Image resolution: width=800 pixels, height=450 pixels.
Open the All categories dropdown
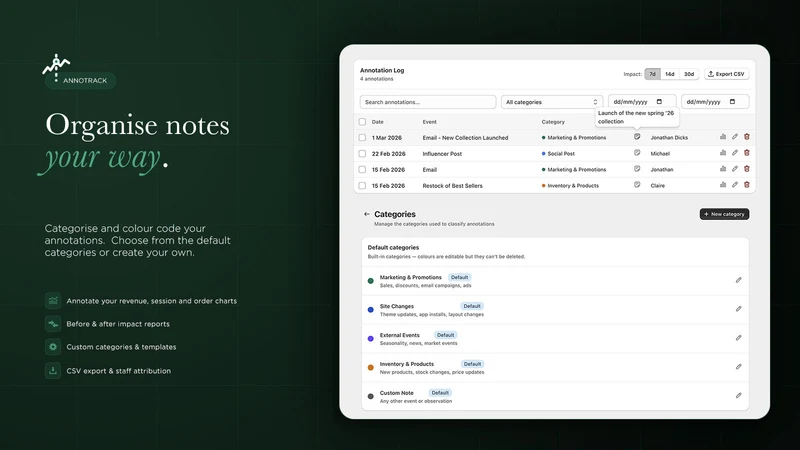552,102
